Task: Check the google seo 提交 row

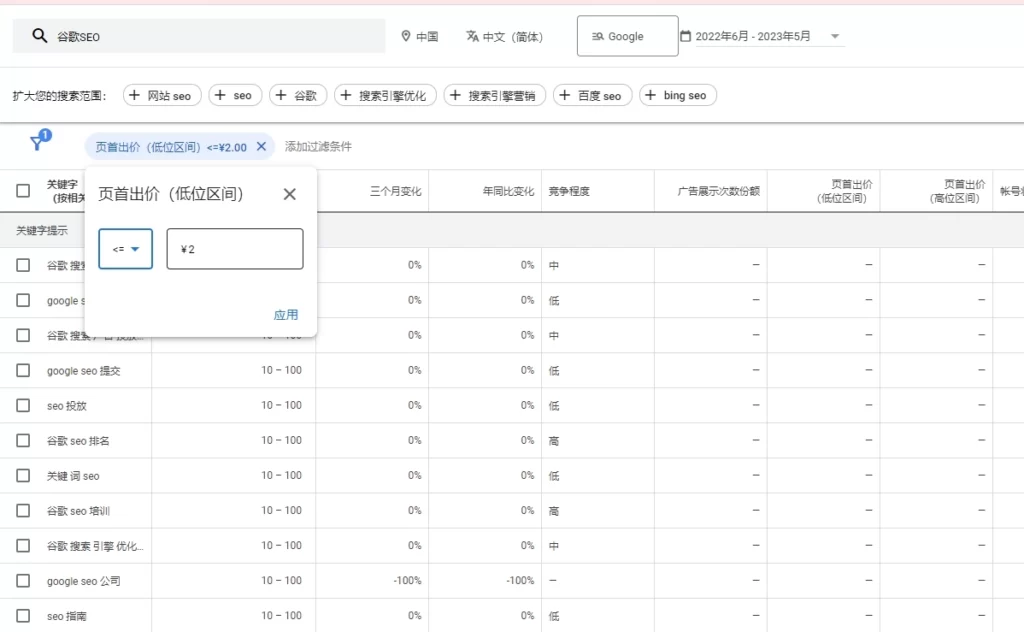Action: click(23, 370)
